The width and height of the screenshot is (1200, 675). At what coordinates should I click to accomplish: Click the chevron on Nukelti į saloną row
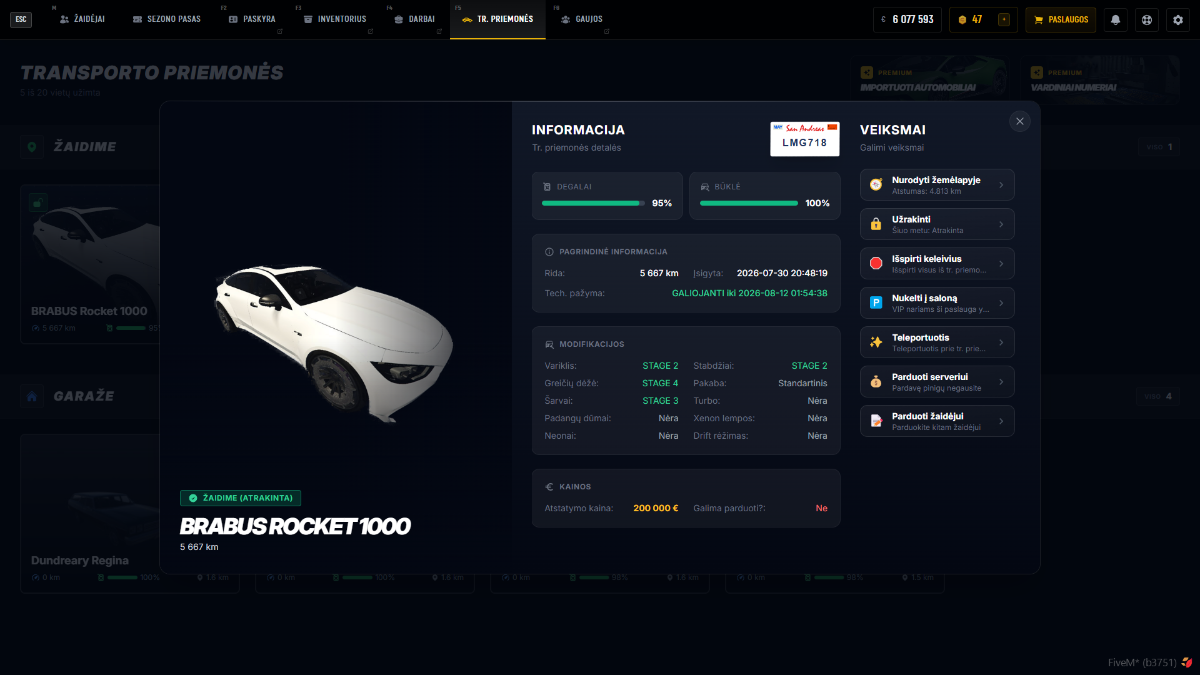[x=1002, y=303]
